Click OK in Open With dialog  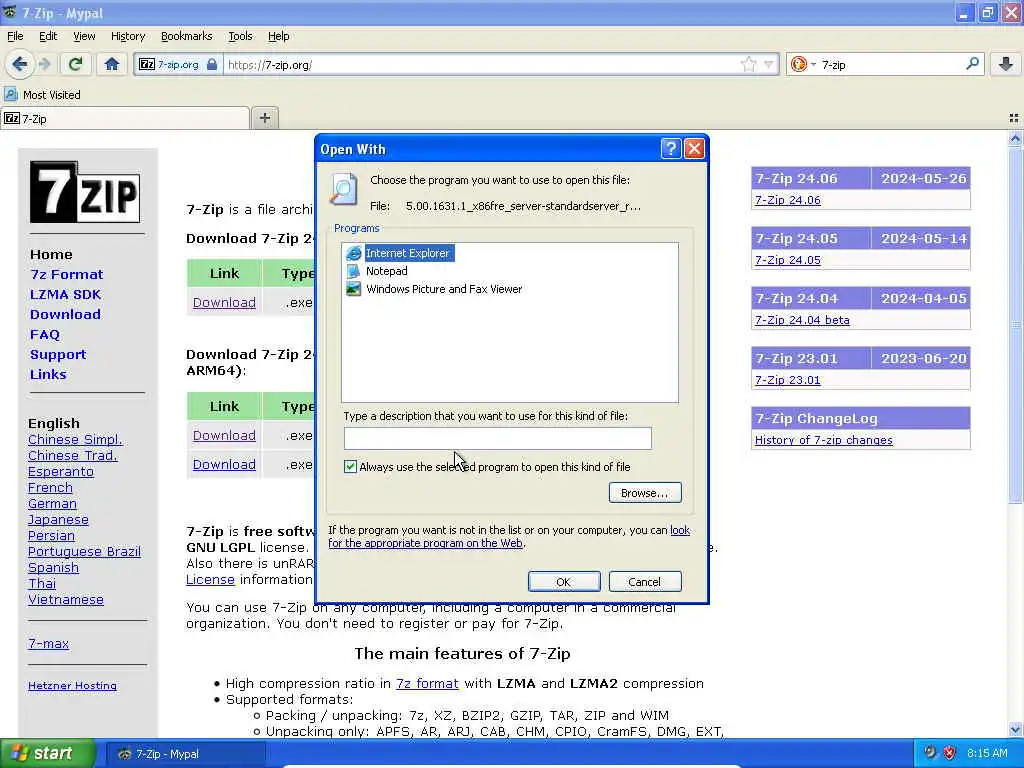click(x=564, y=581)
